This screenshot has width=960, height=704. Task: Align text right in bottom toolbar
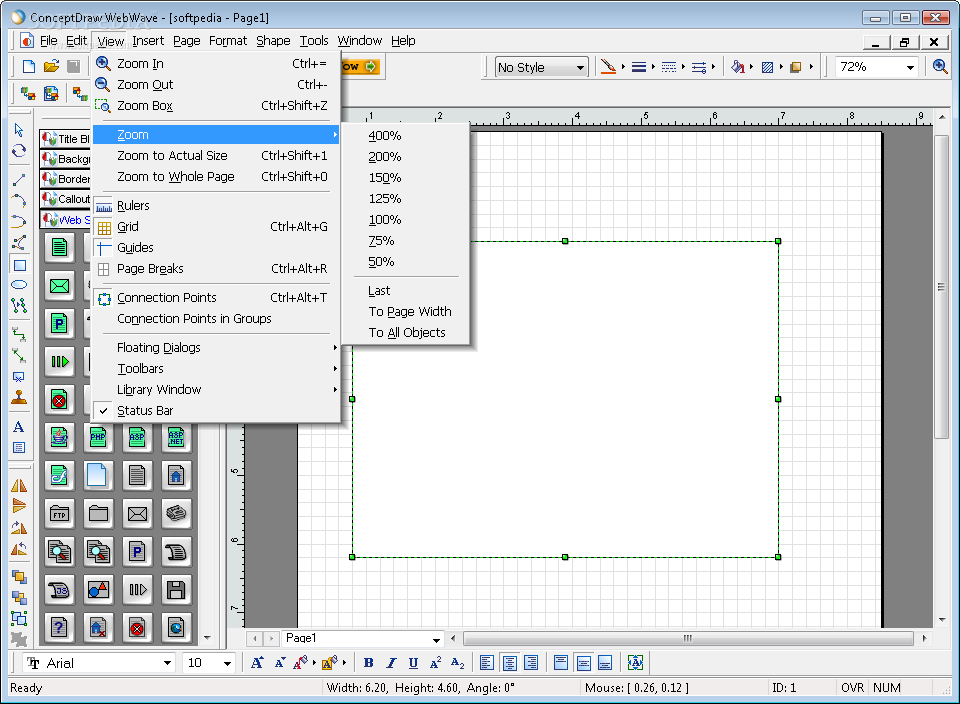click(531, 663)
